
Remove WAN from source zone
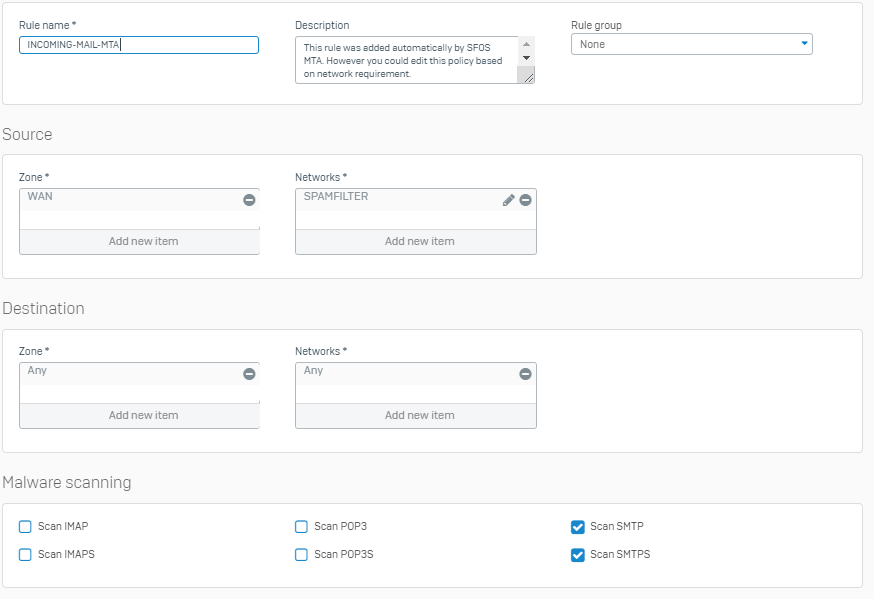(249, 200)
